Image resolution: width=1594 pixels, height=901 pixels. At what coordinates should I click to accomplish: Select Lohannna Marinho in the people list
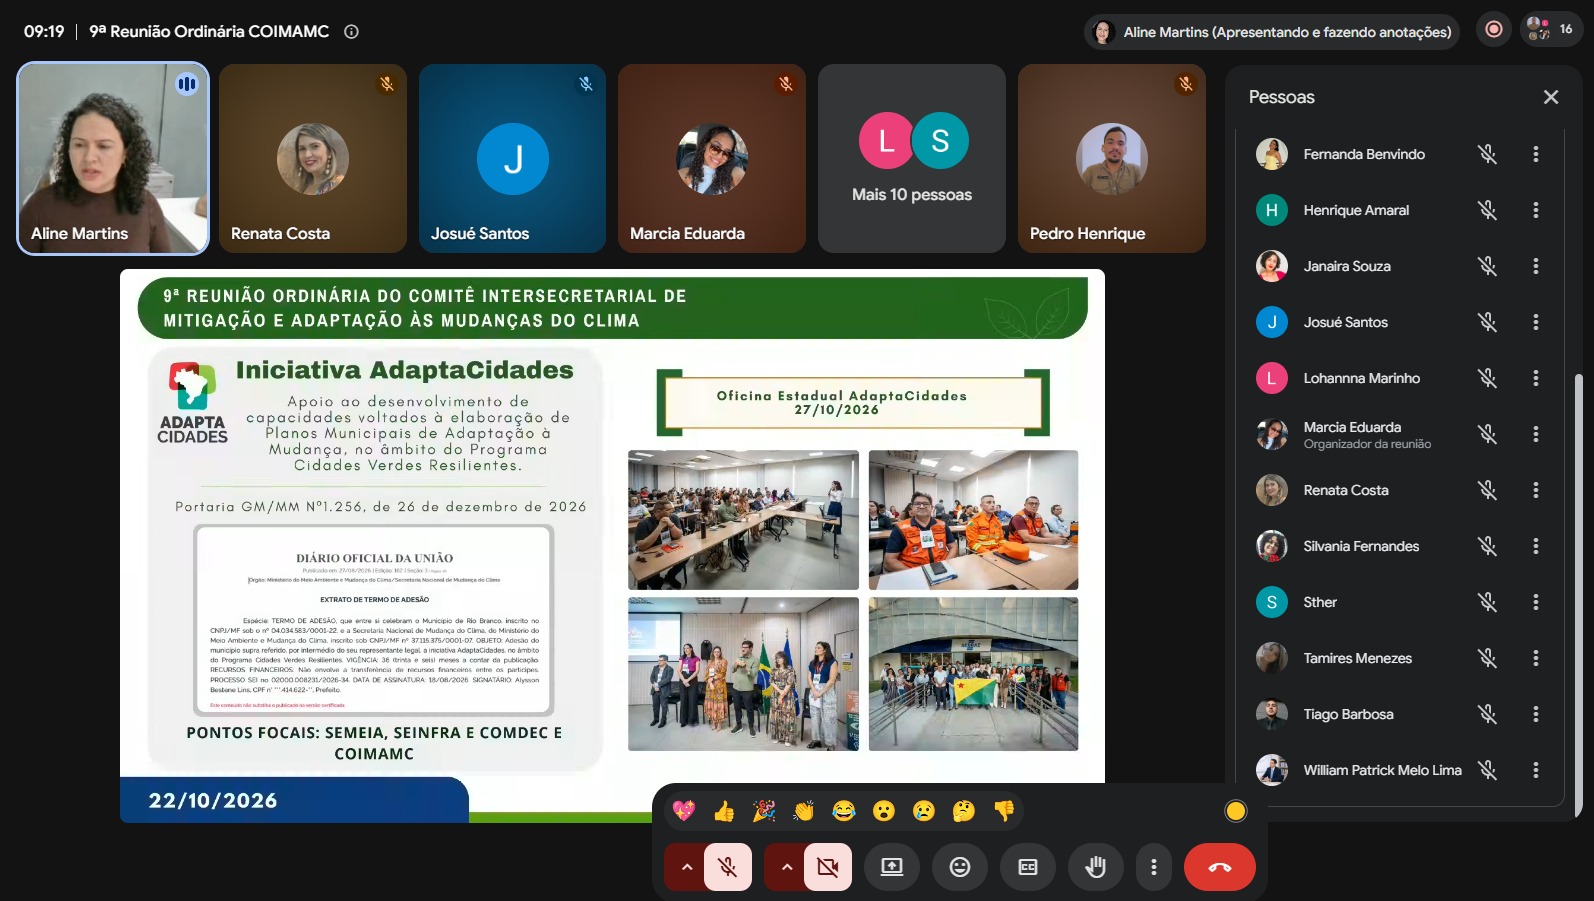pyautogui.click(x=1400, y=378)
